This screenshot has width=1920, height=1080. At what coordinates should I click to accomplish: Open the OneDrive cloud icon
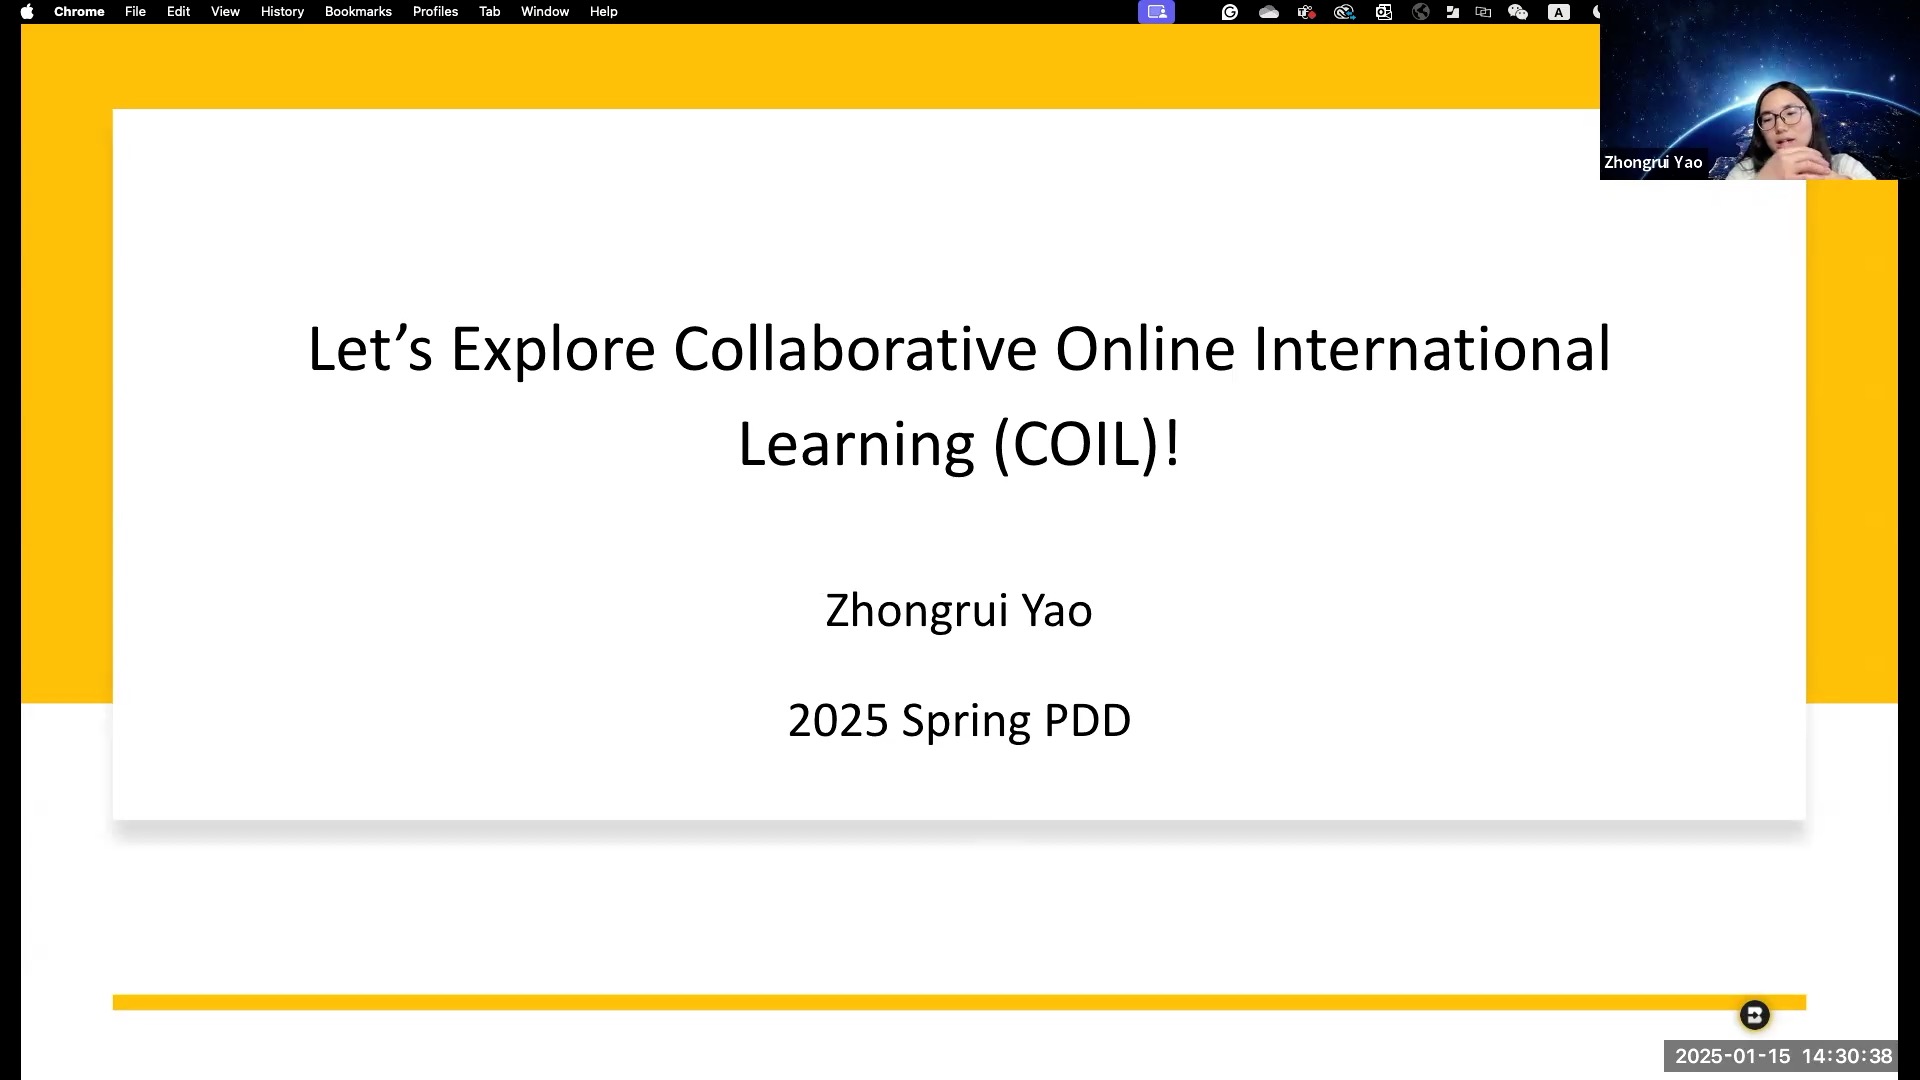pos(1268,12)
